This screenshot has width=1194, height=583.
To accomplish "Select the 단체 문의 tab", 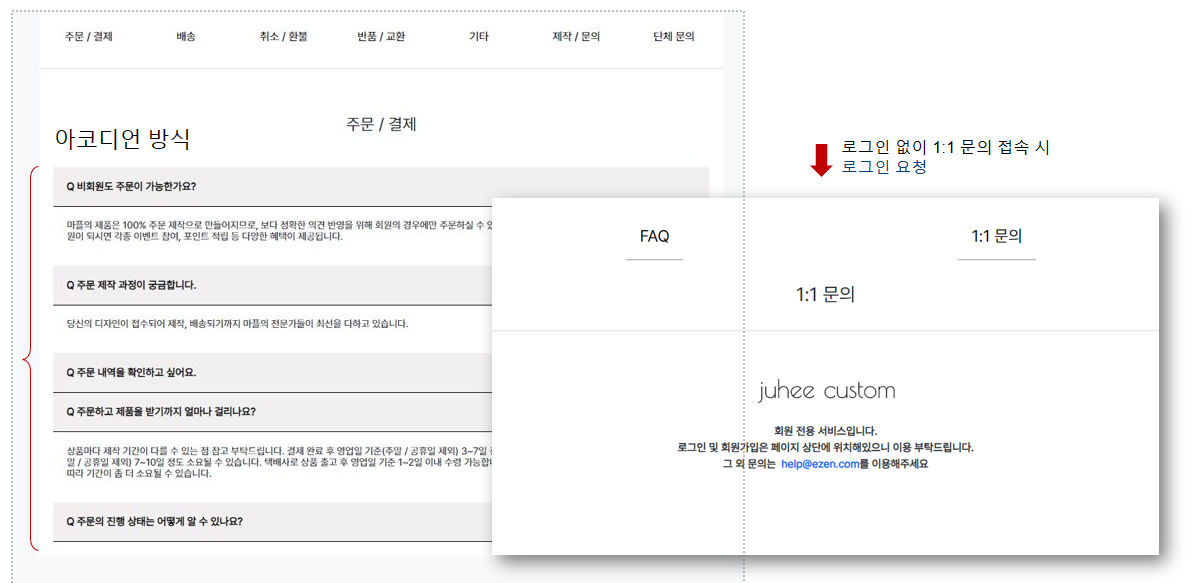I will (x=671, y=37).
